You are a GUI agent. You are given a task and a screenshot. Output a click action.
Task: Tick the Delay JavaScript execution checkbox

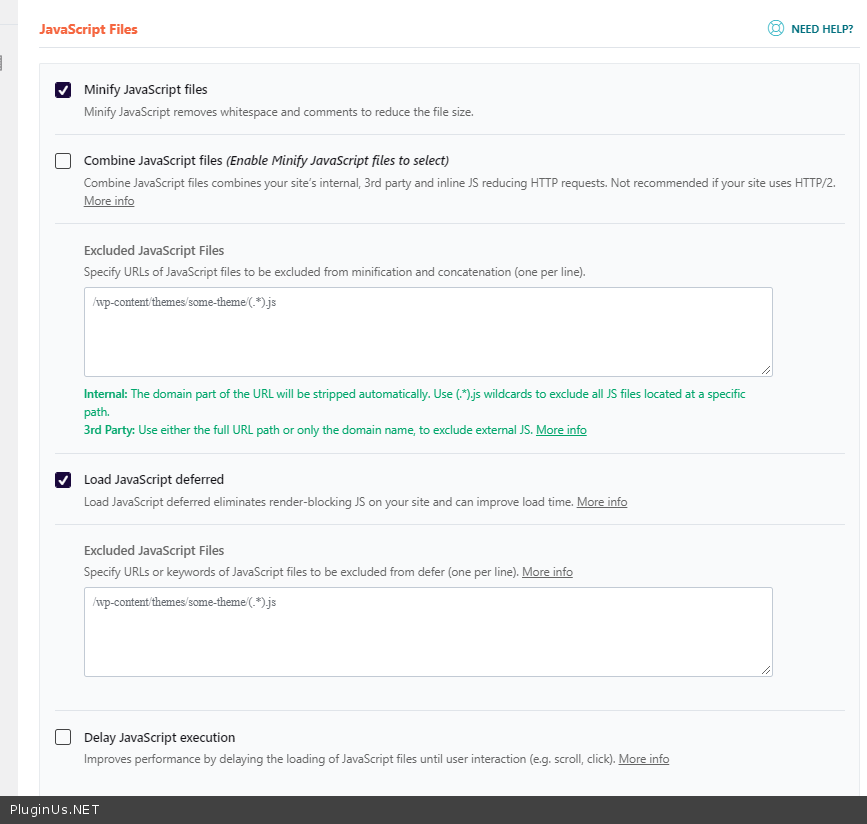tap(63, 738)
